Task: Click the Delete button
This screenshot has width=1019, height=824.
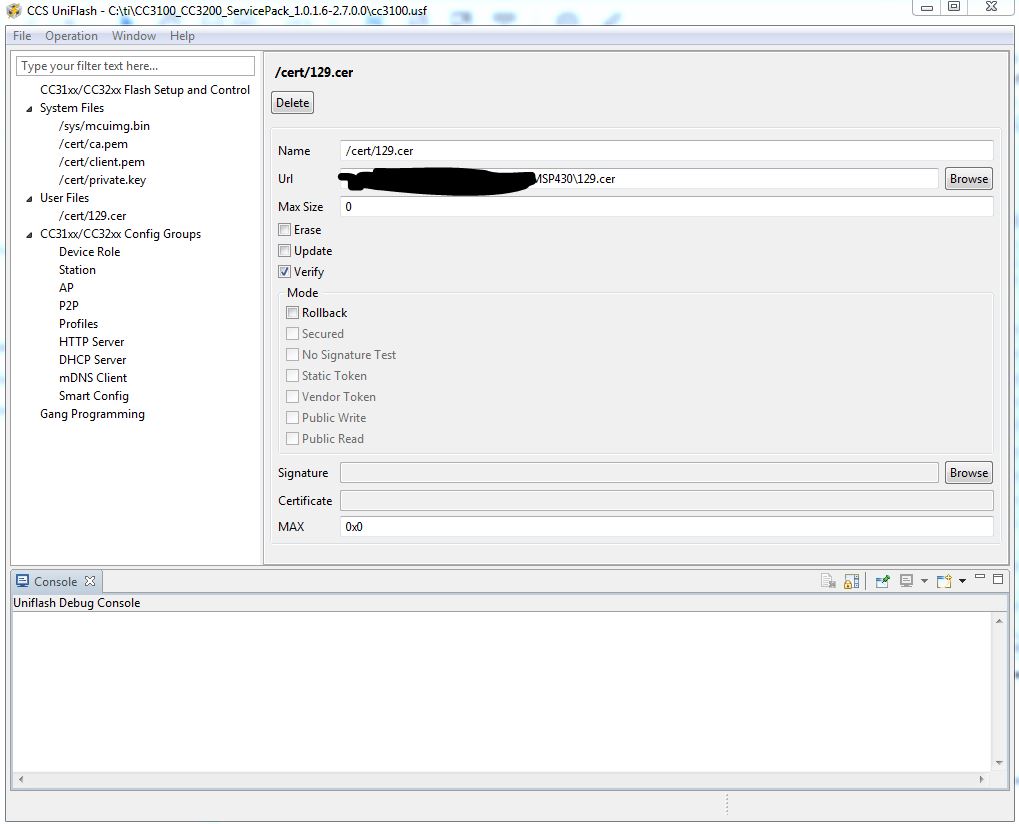Action: coord(292,103)
